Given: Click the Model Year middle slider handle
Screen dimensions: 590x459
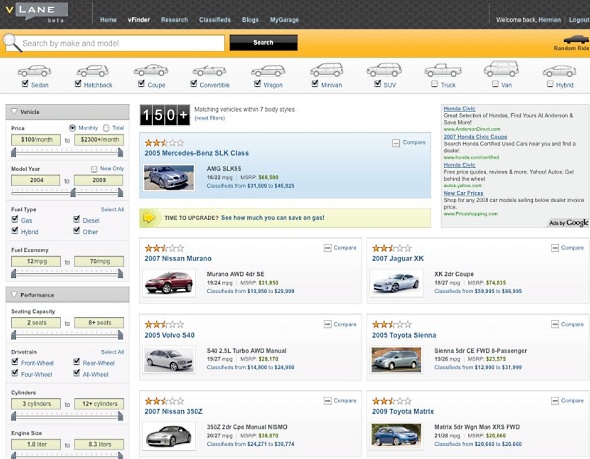Looking at the screenshot, I should click(x=73, y=193).
